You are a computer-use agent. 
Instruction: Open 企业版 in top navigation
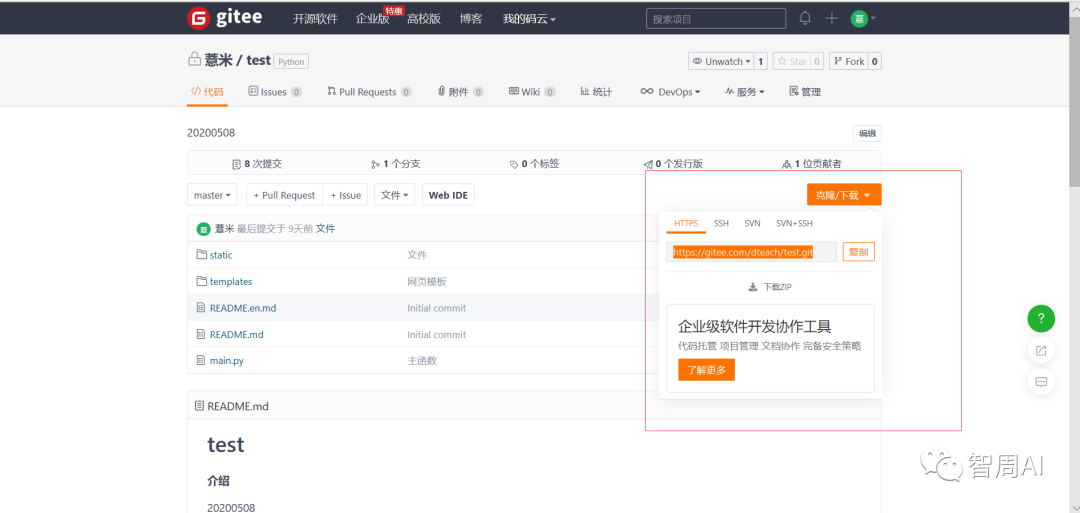click(373, 19)
